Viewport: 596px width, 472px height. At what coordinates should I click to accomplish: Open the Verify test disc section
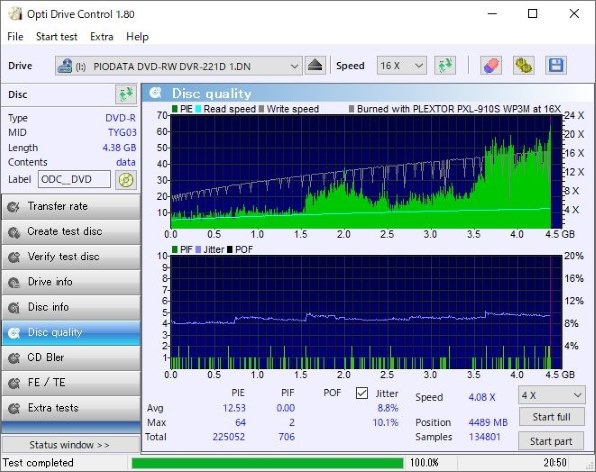pos(71,257)
